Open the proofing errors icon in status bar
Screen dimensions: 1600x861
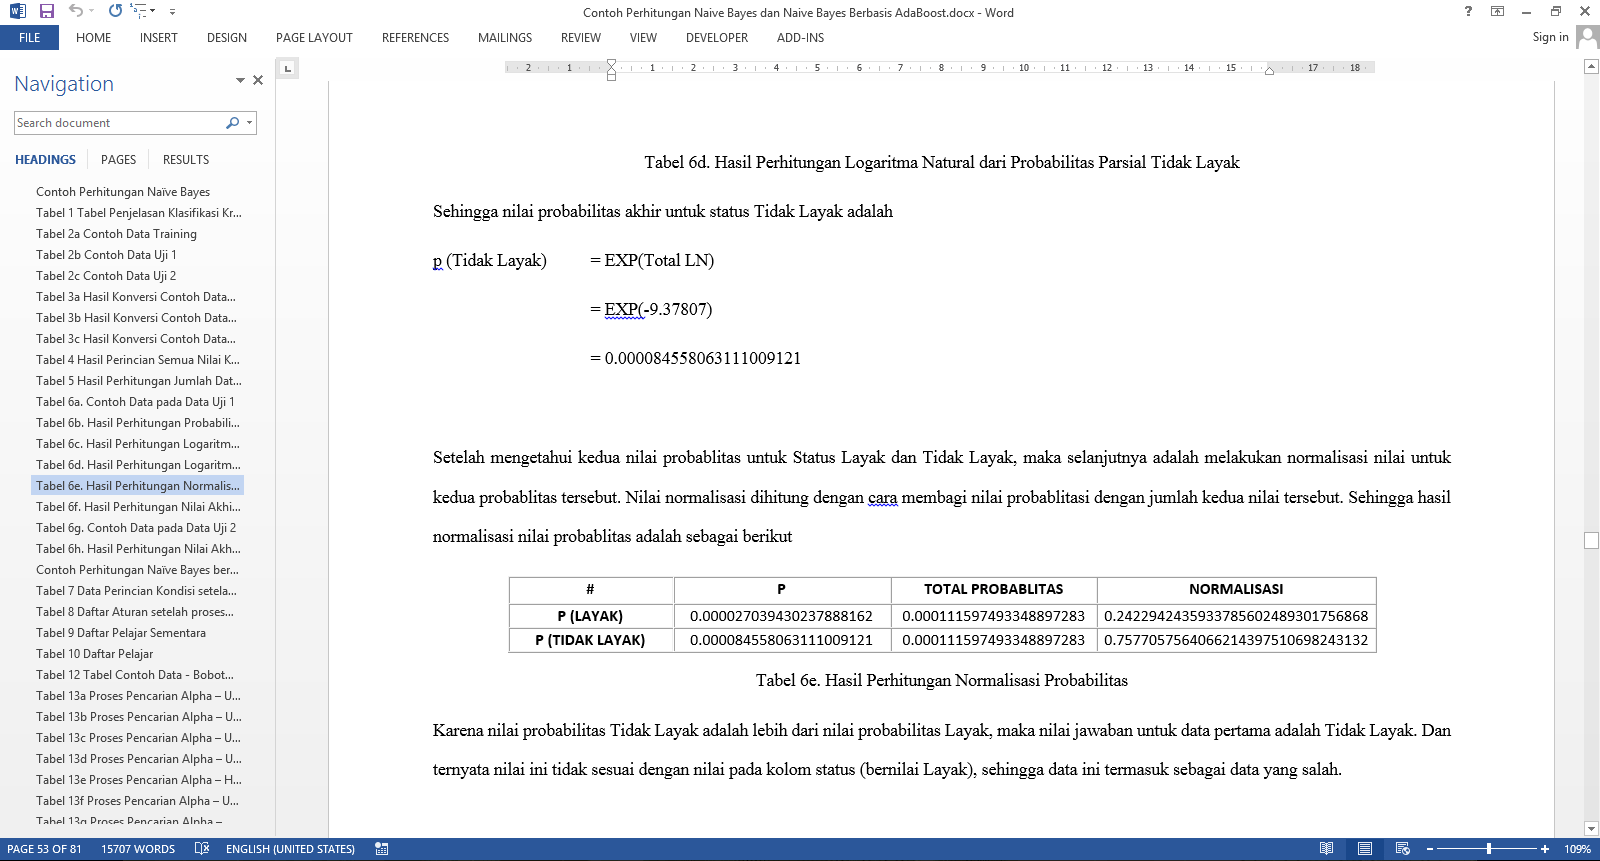point(202,849)
